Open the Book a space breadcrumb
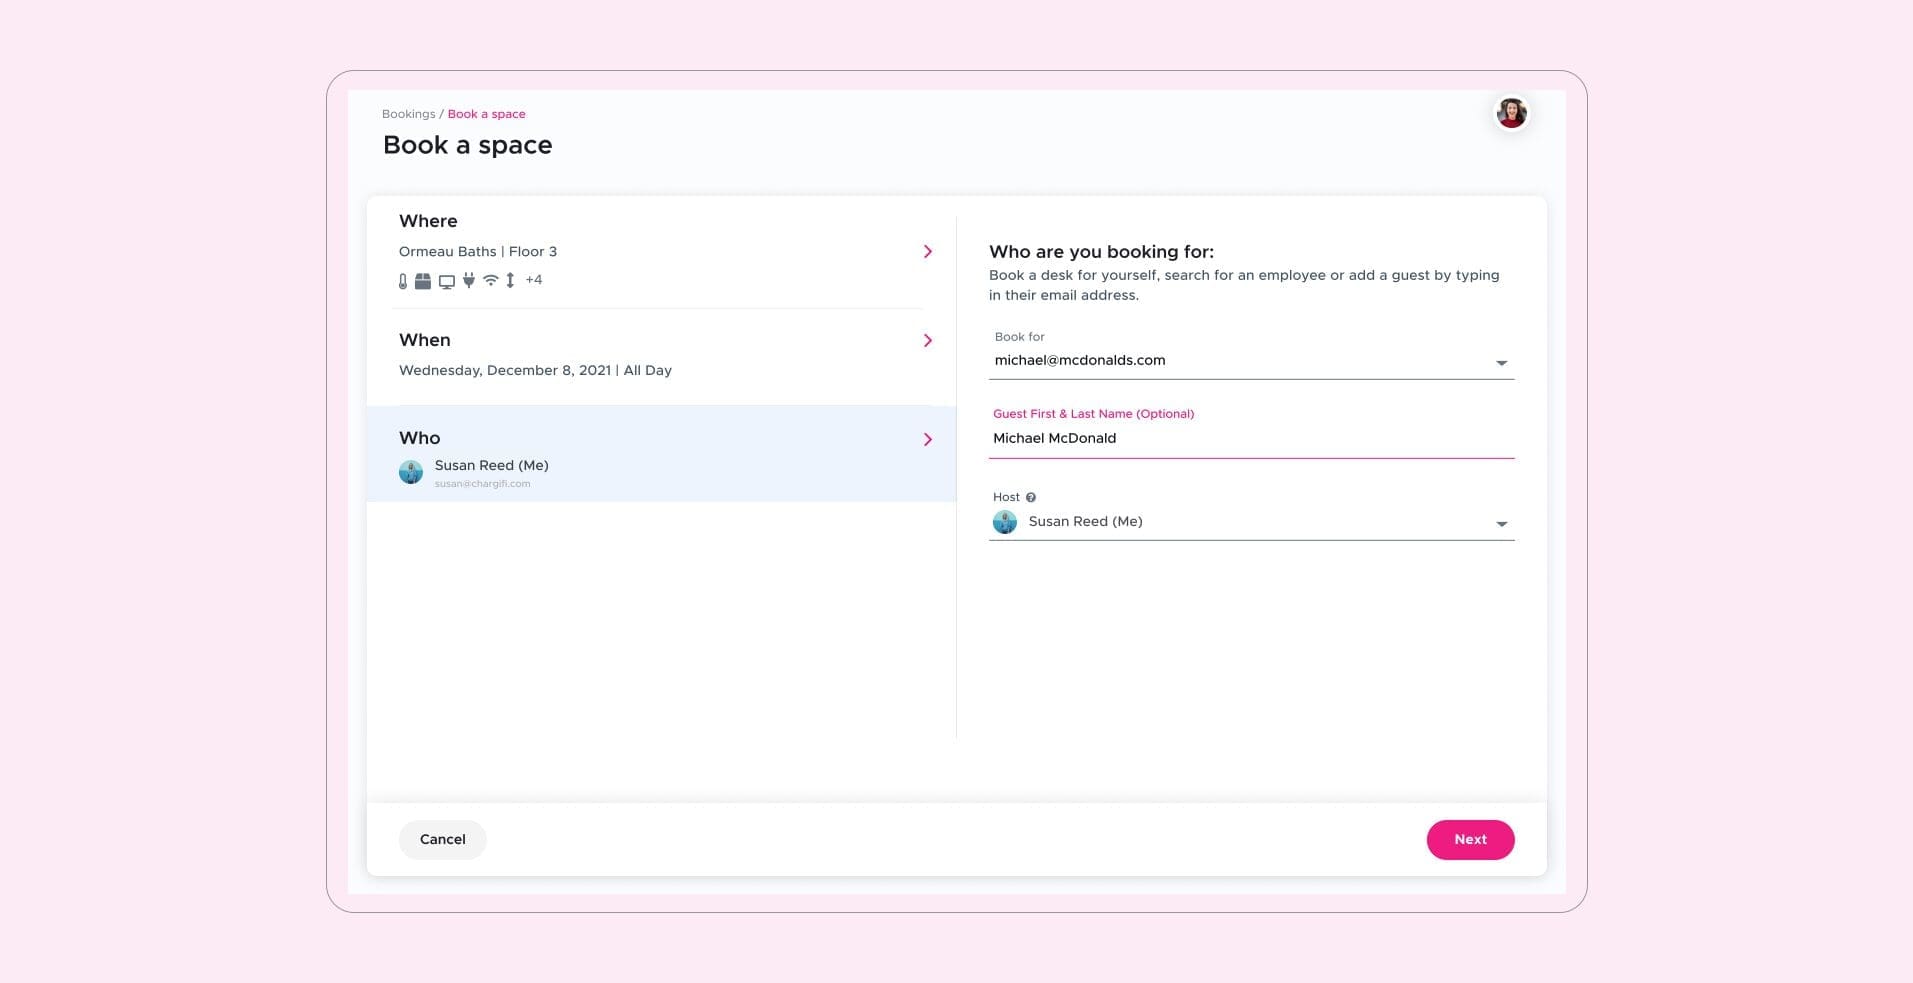This screenshot has width=1913, height=983. 487,113
